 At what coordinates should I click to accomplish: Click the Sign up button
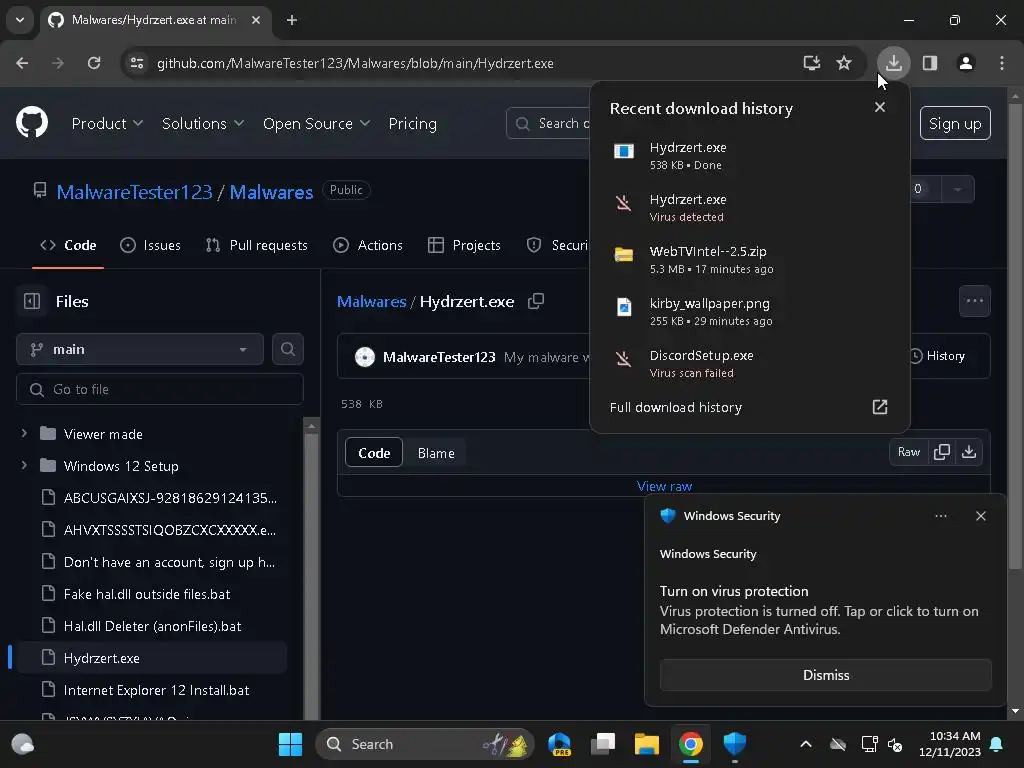click(x=955, y=123)
